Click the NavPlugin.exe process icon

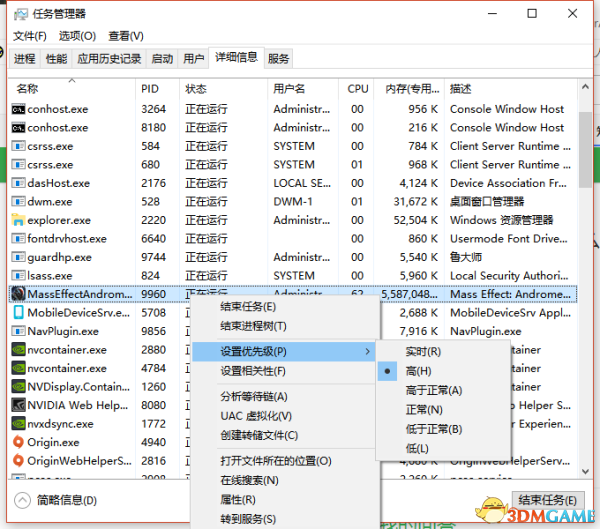(x=18, y=331)
